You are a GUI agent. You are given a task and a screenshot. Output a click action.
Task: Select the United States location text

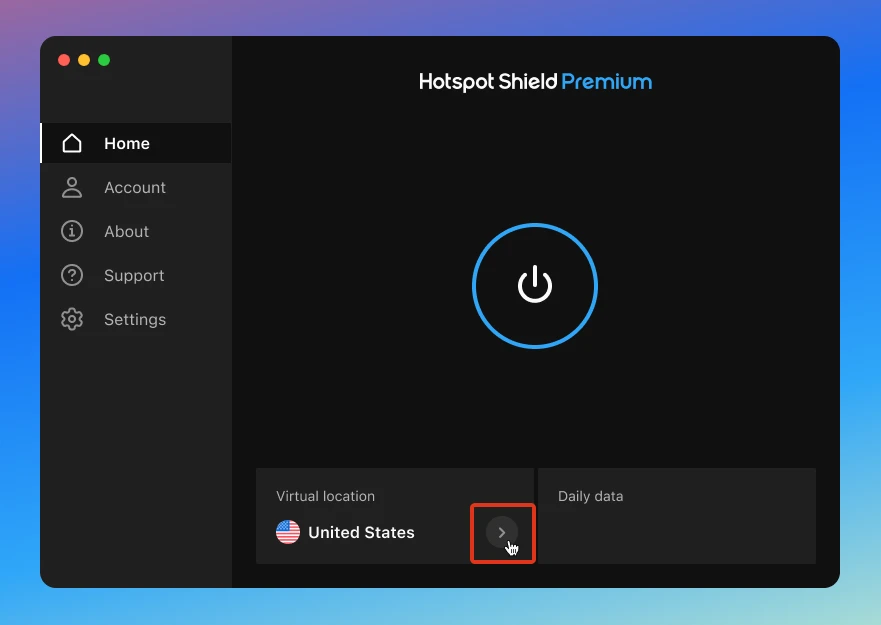[x=361, y=532]
